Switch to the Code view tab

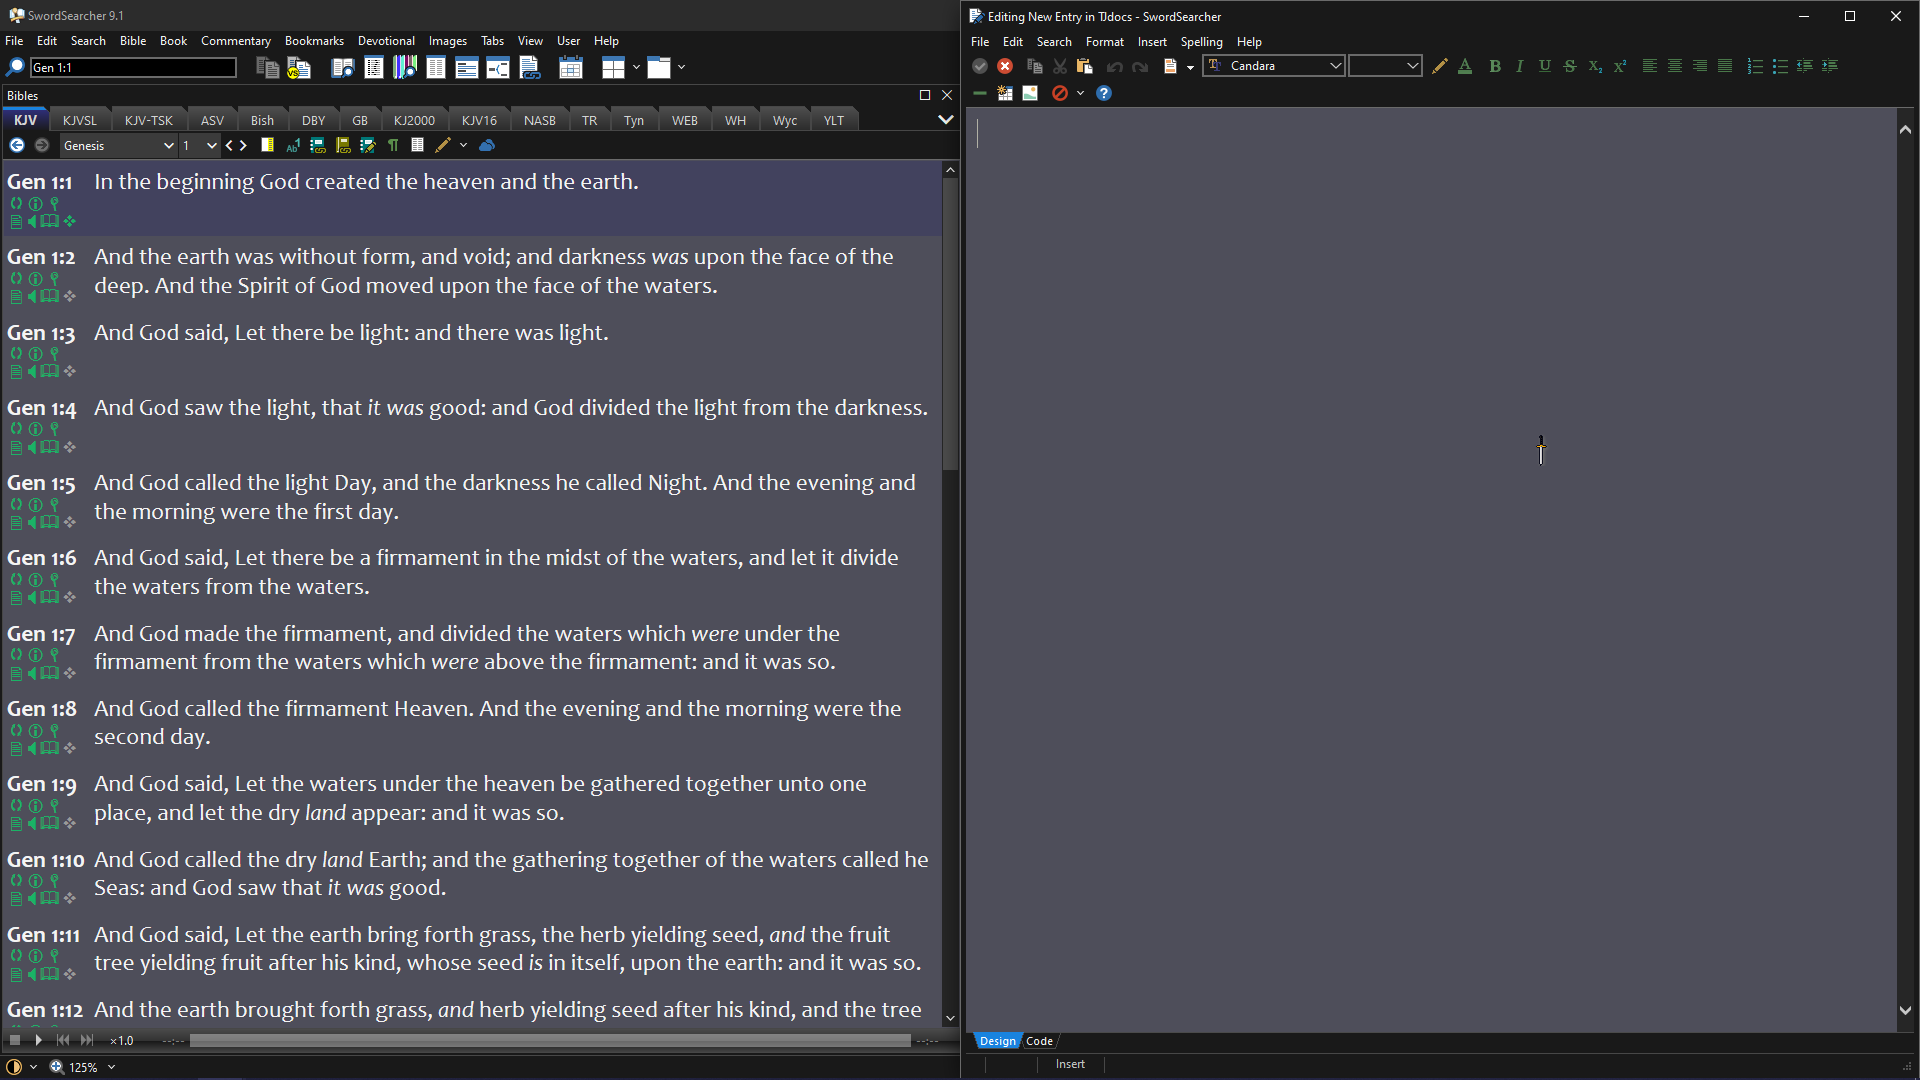click(1039, 1041)
